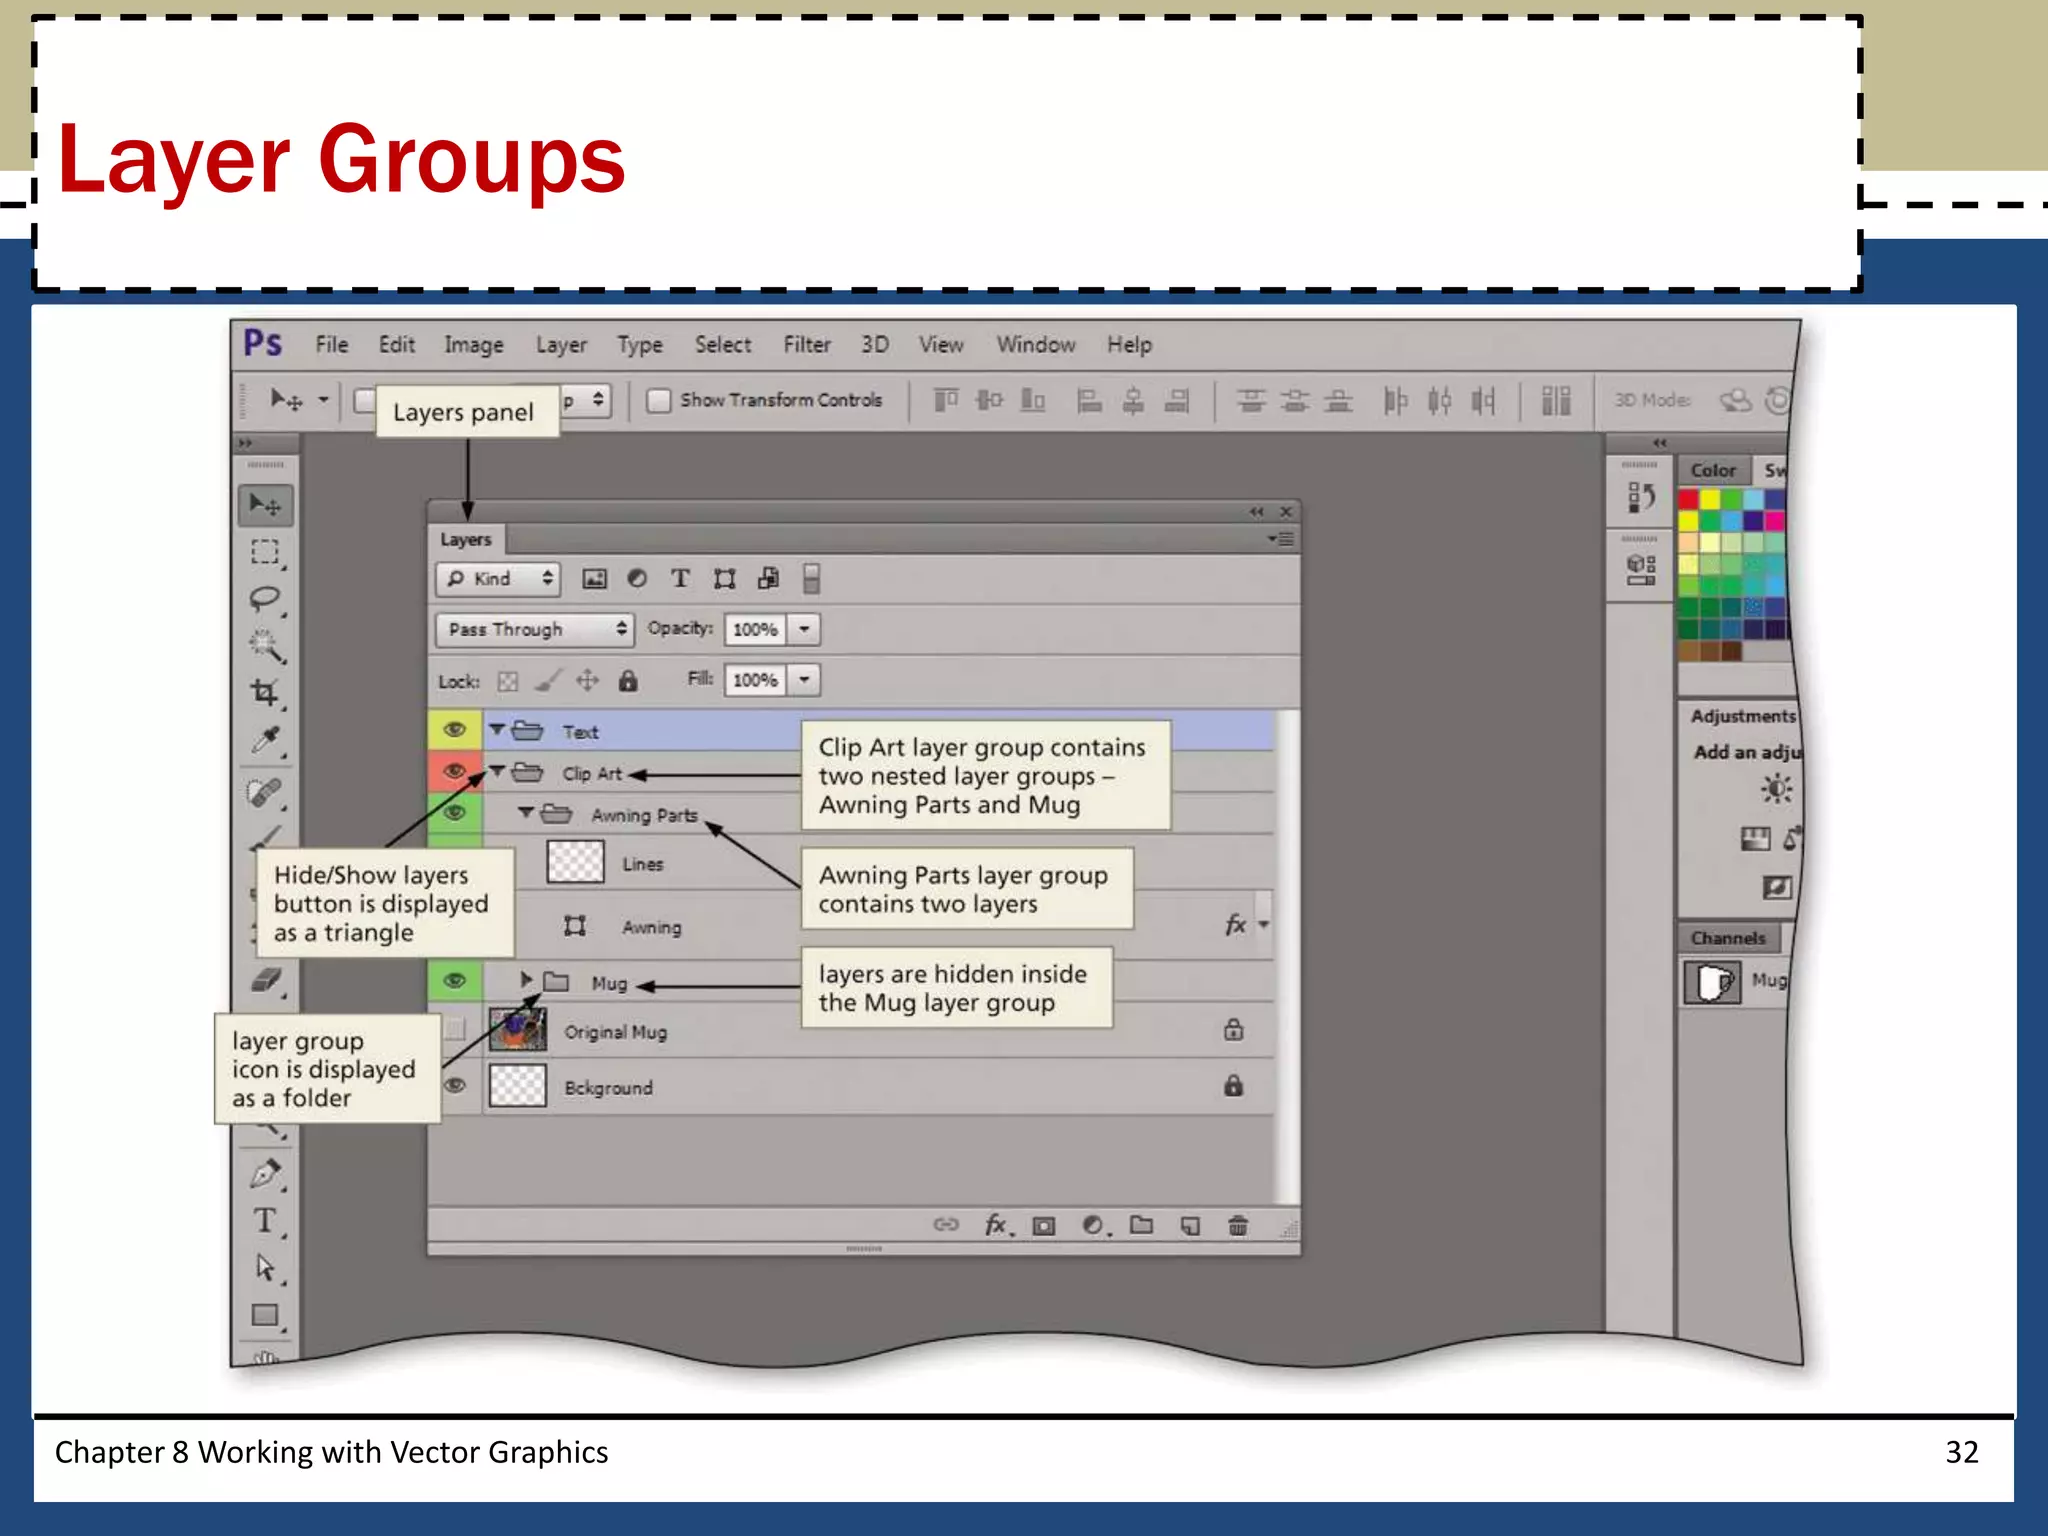Switch to the Color tab
The width and height of the screenshot is (2048, 1536).
pos(1713,470)
